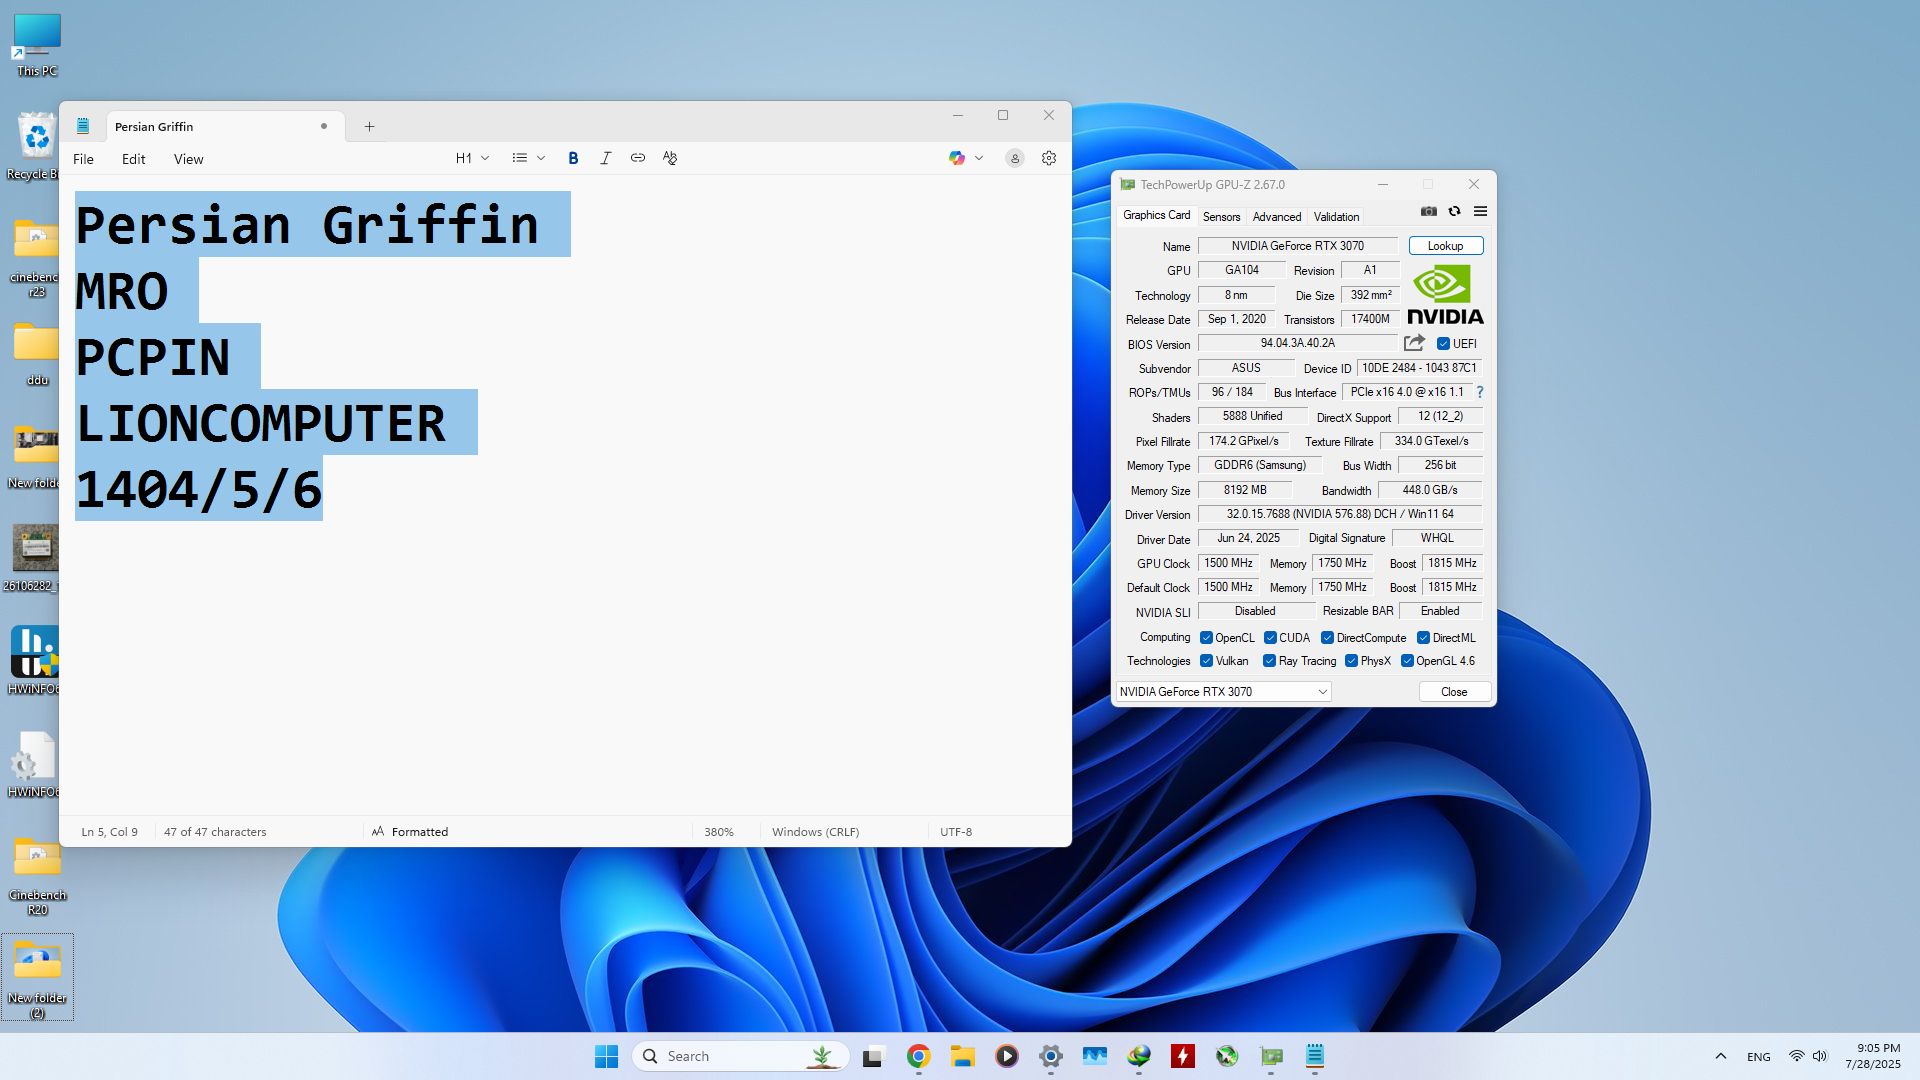This screenshot has width=1920, height=1080.
Task: Toggle the DirectCompute checkbox
Action: (1327, 638)
